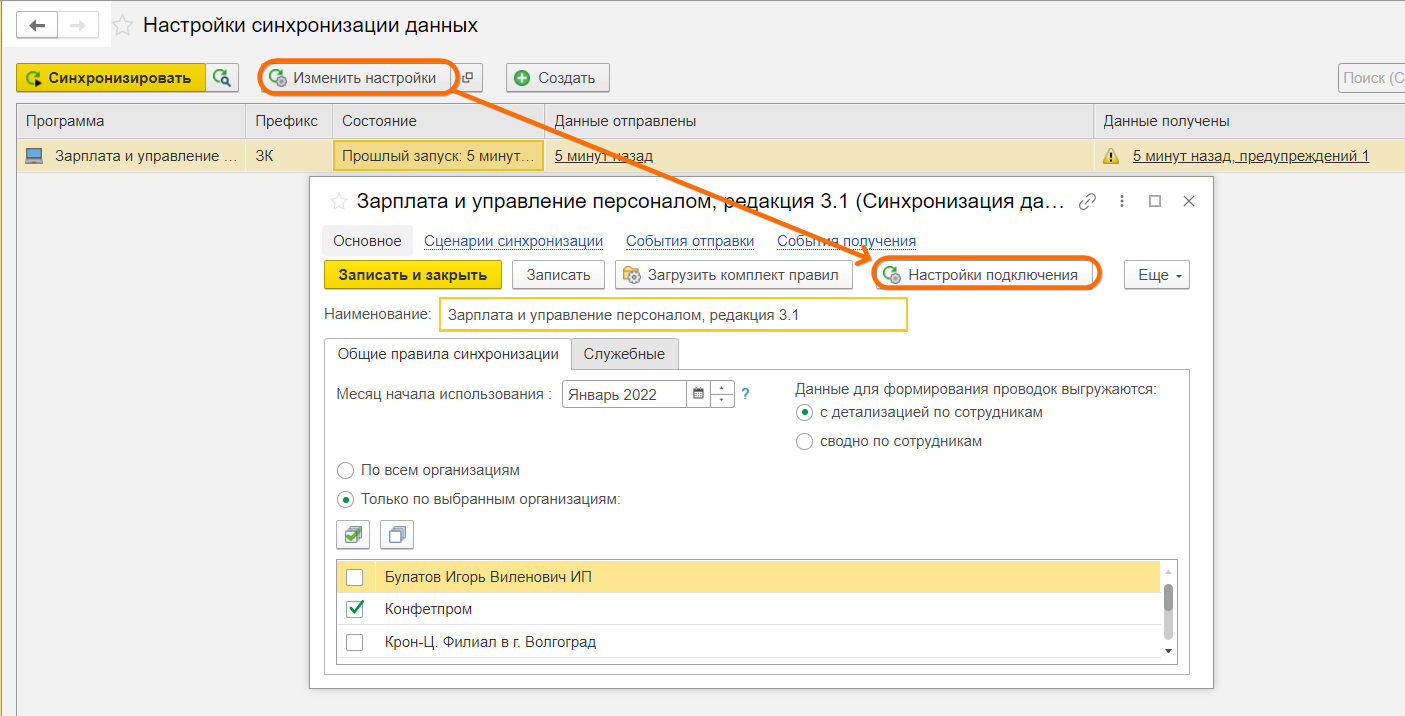1405x716 pixels.
Task: Click Данные получены column header
Action: tap(1249, 121)
